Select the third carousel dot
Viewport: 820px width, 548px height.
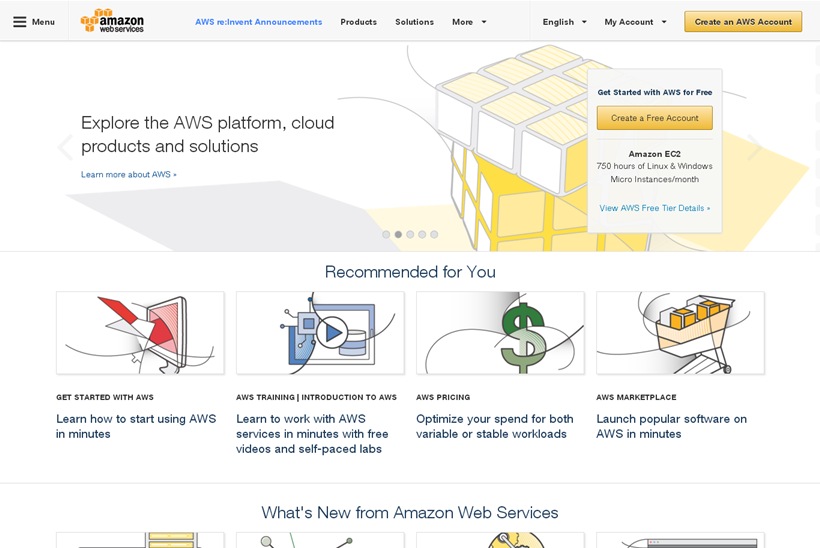[x=410, y=234]
